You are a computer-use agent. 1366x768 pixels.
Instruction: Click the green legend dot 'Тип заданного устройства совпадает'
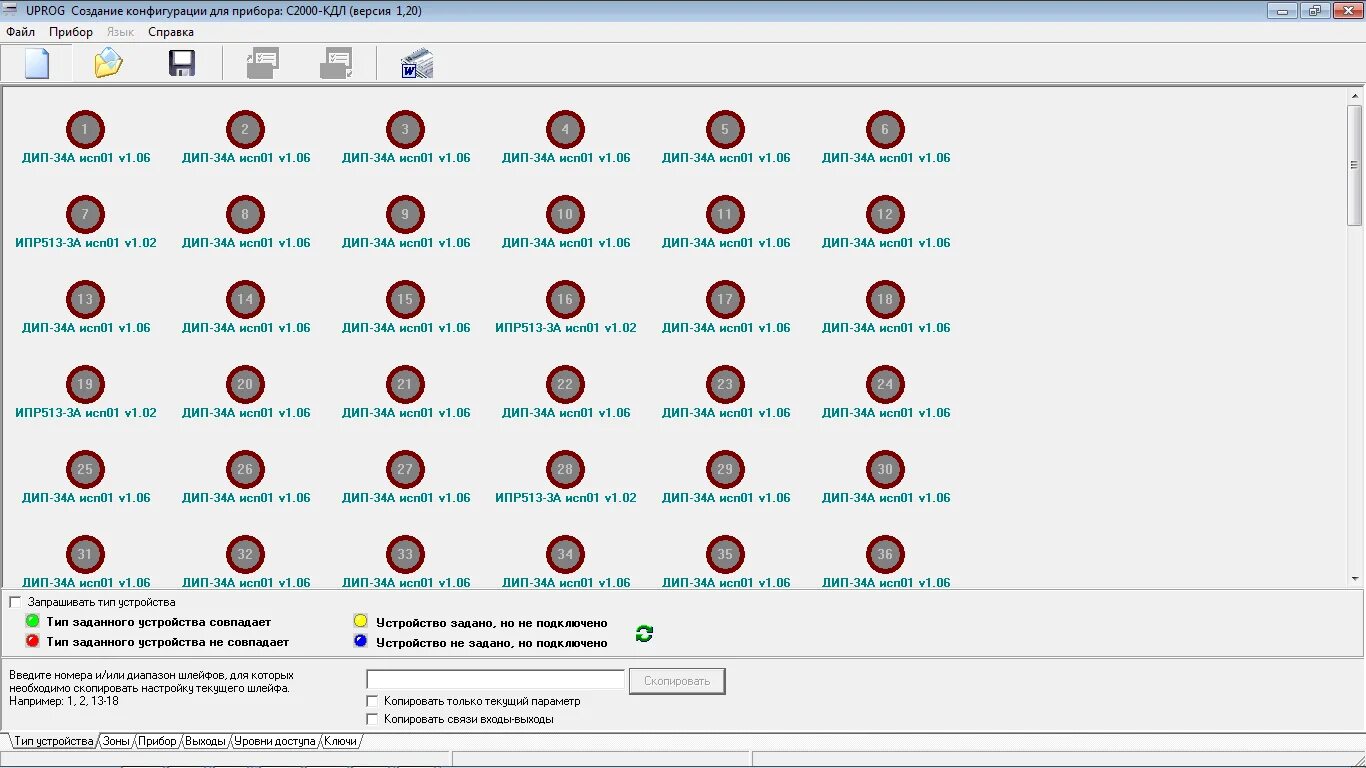click(x=32, y=621)
